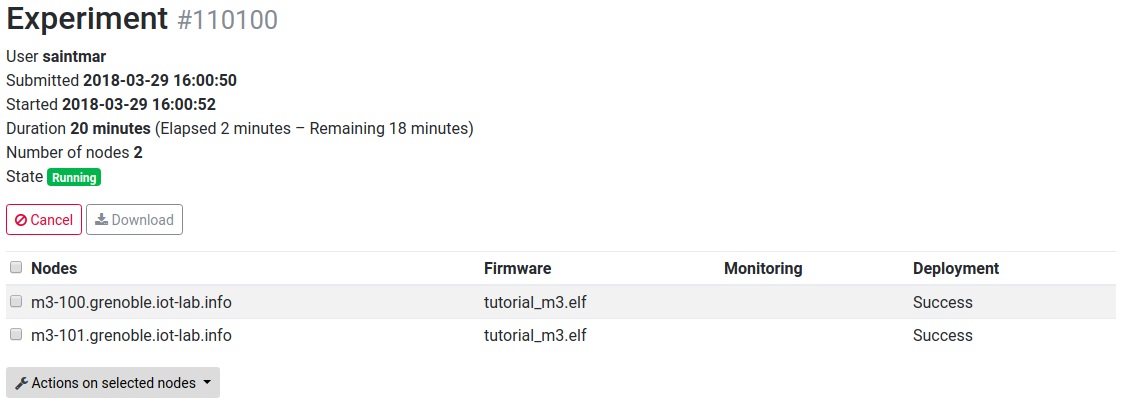The image size is (1122, 408).
Task: Click the caret arrow beside Actions on selected nodes
Action: pos(207,383)
